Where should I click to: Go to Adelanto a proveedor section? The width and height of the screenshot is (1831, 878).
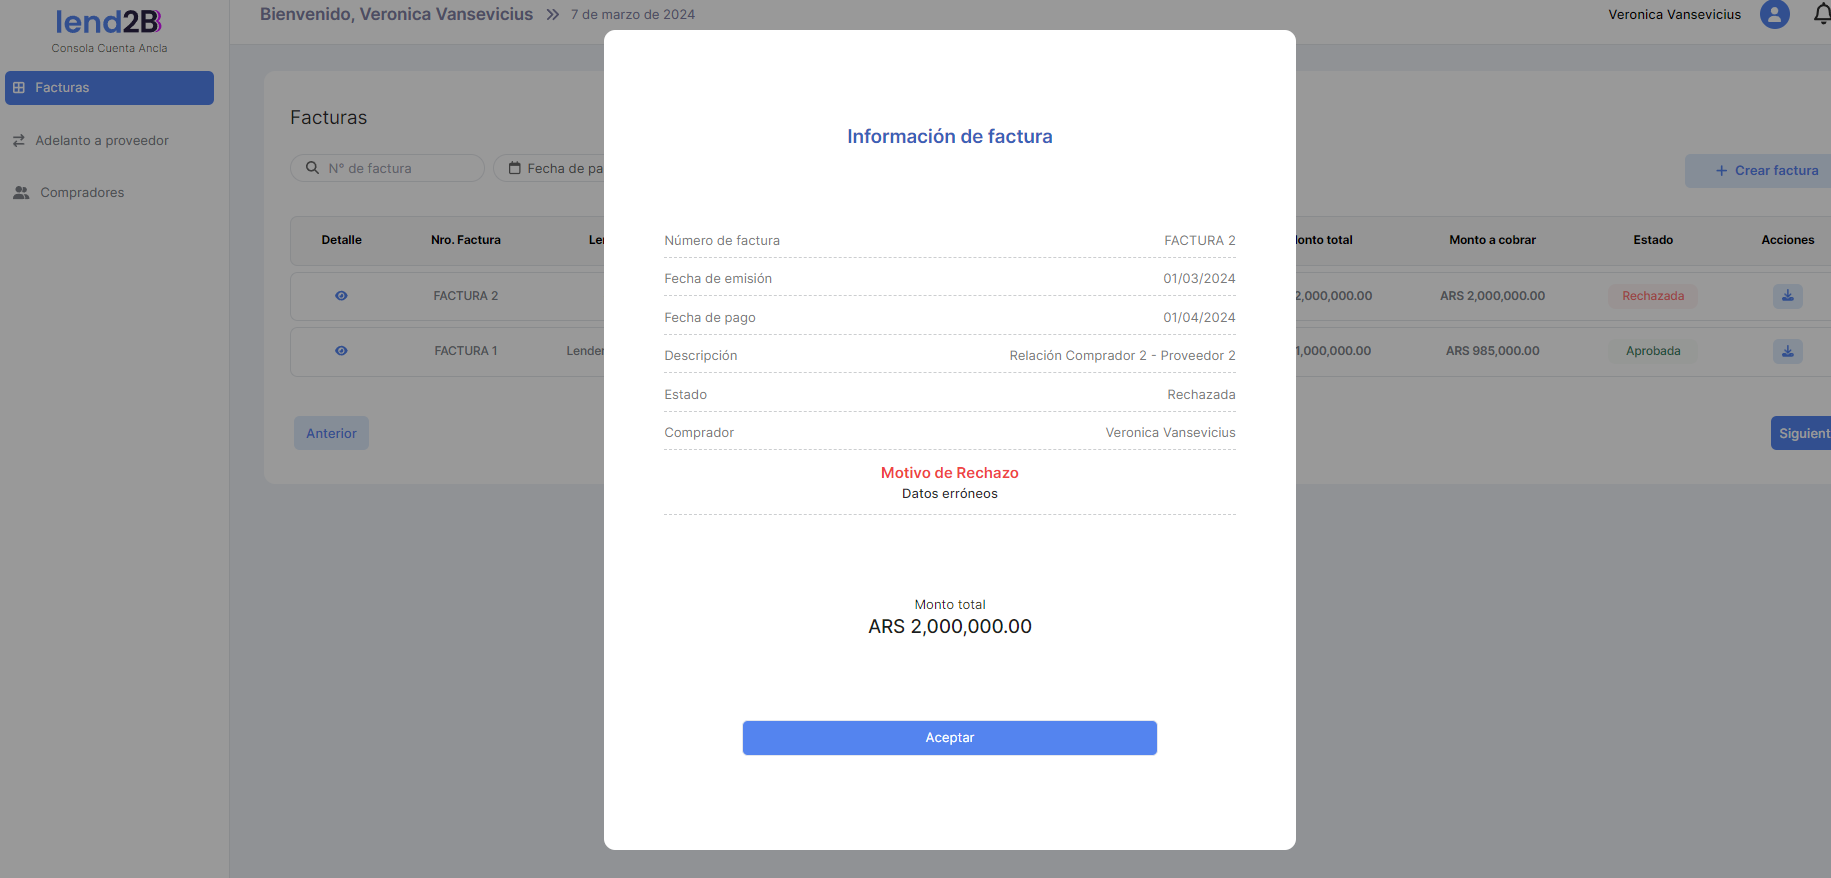[102, 141]
